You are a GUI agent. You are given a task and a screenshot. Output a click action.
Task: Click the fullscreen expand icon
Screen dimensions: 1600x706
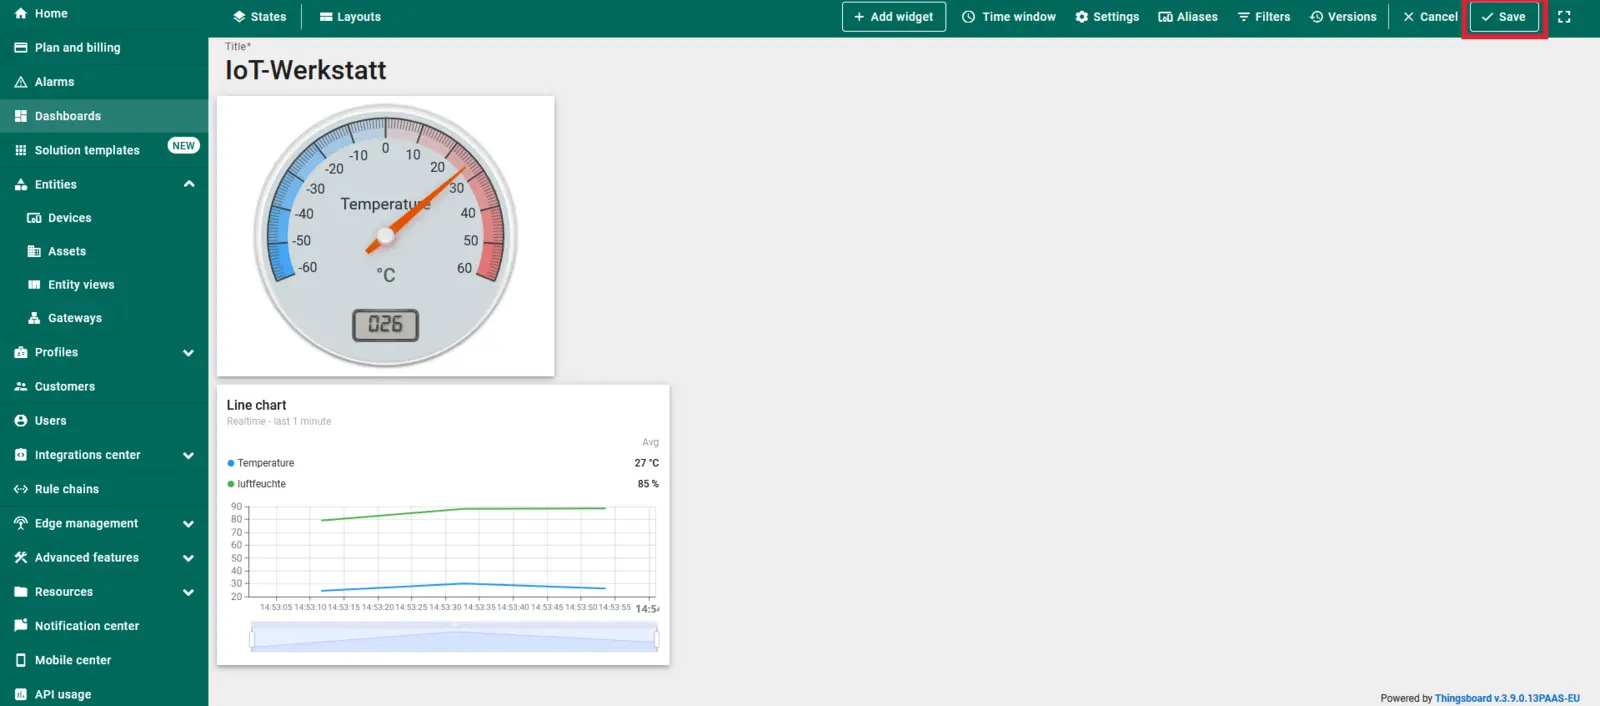coord(1564,17)
